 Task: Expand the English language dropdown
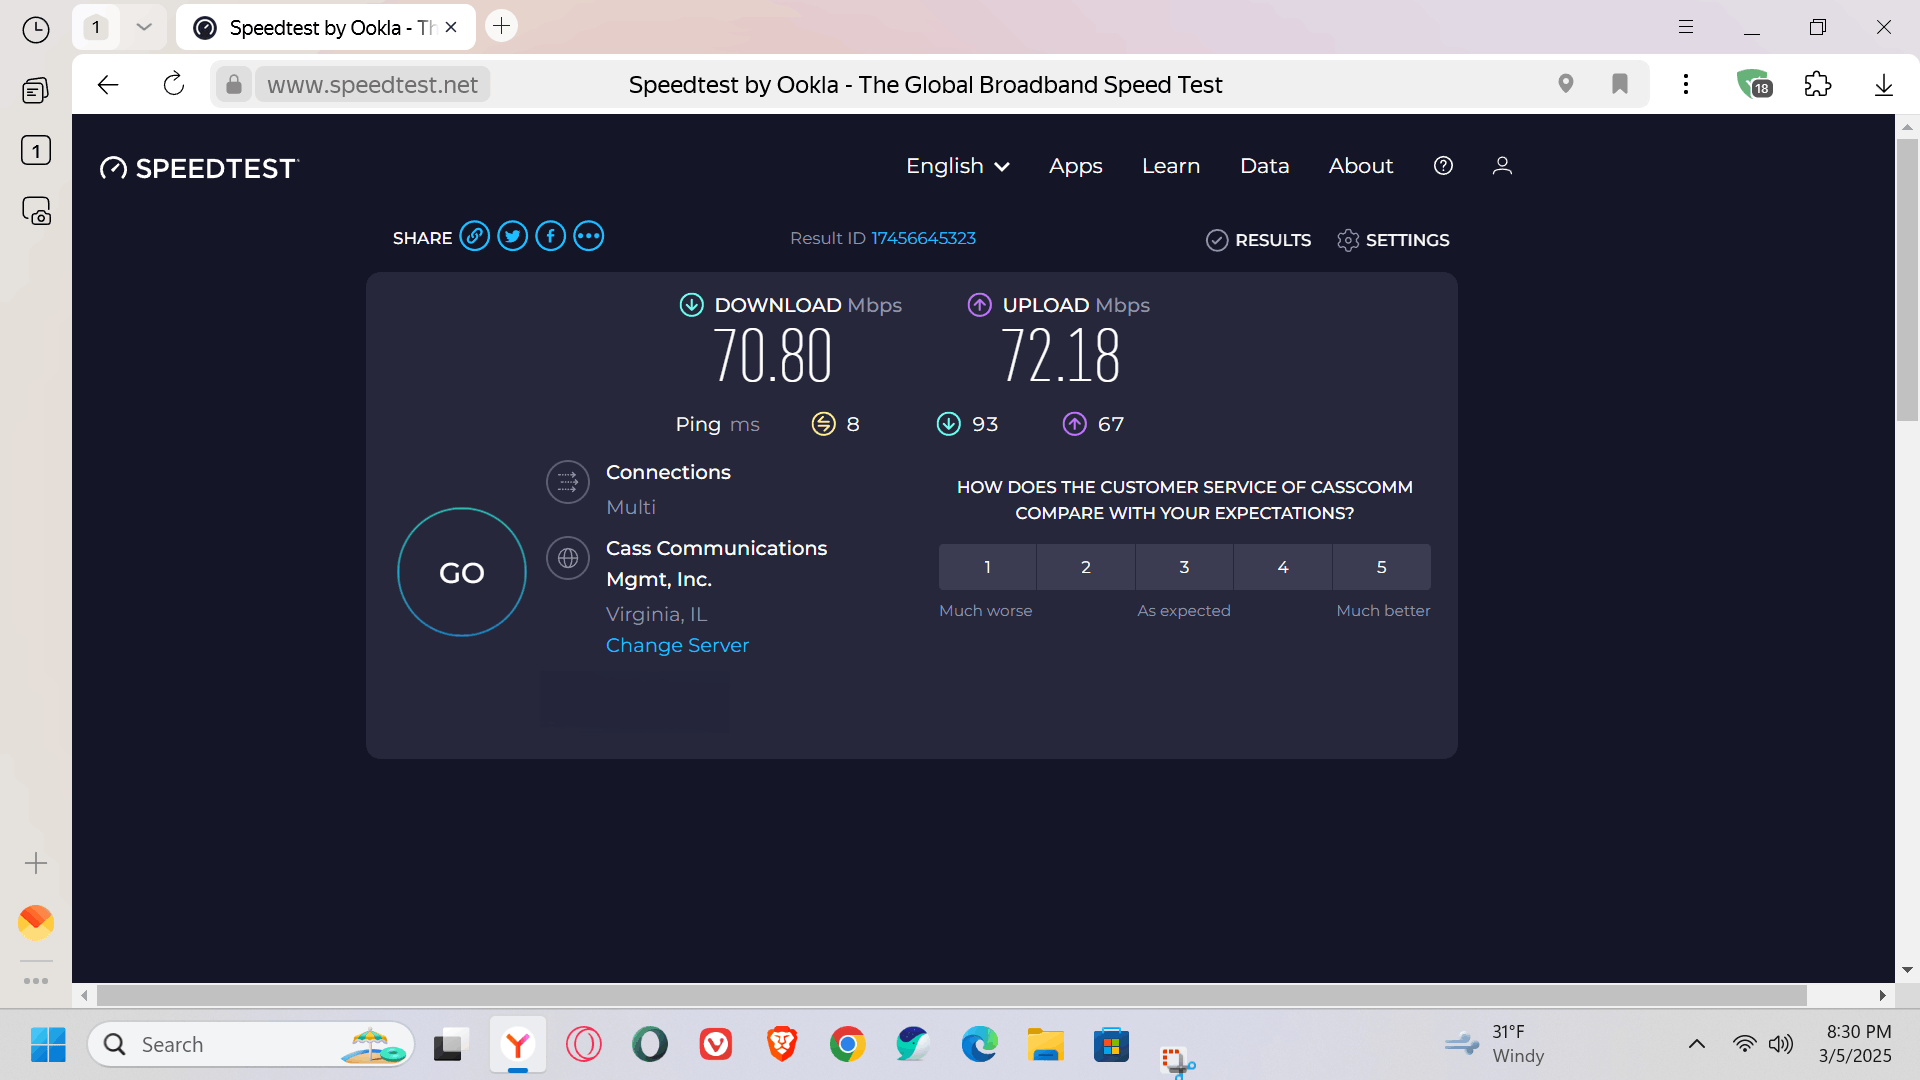tap(957, 166)
